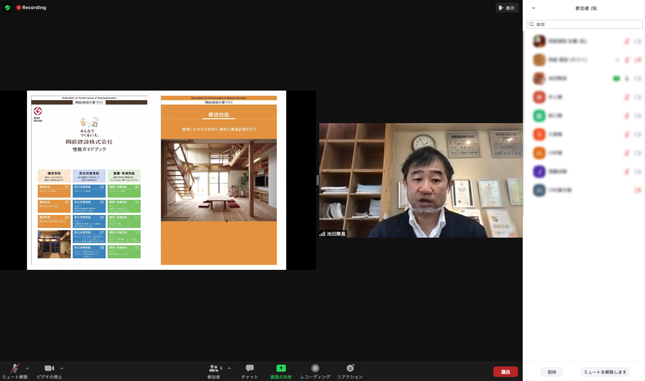The height and width of the screenshot is (381, 645).
Task: Click the purple participant avatar
Action: pyautogui.click(x=539, y=171)
